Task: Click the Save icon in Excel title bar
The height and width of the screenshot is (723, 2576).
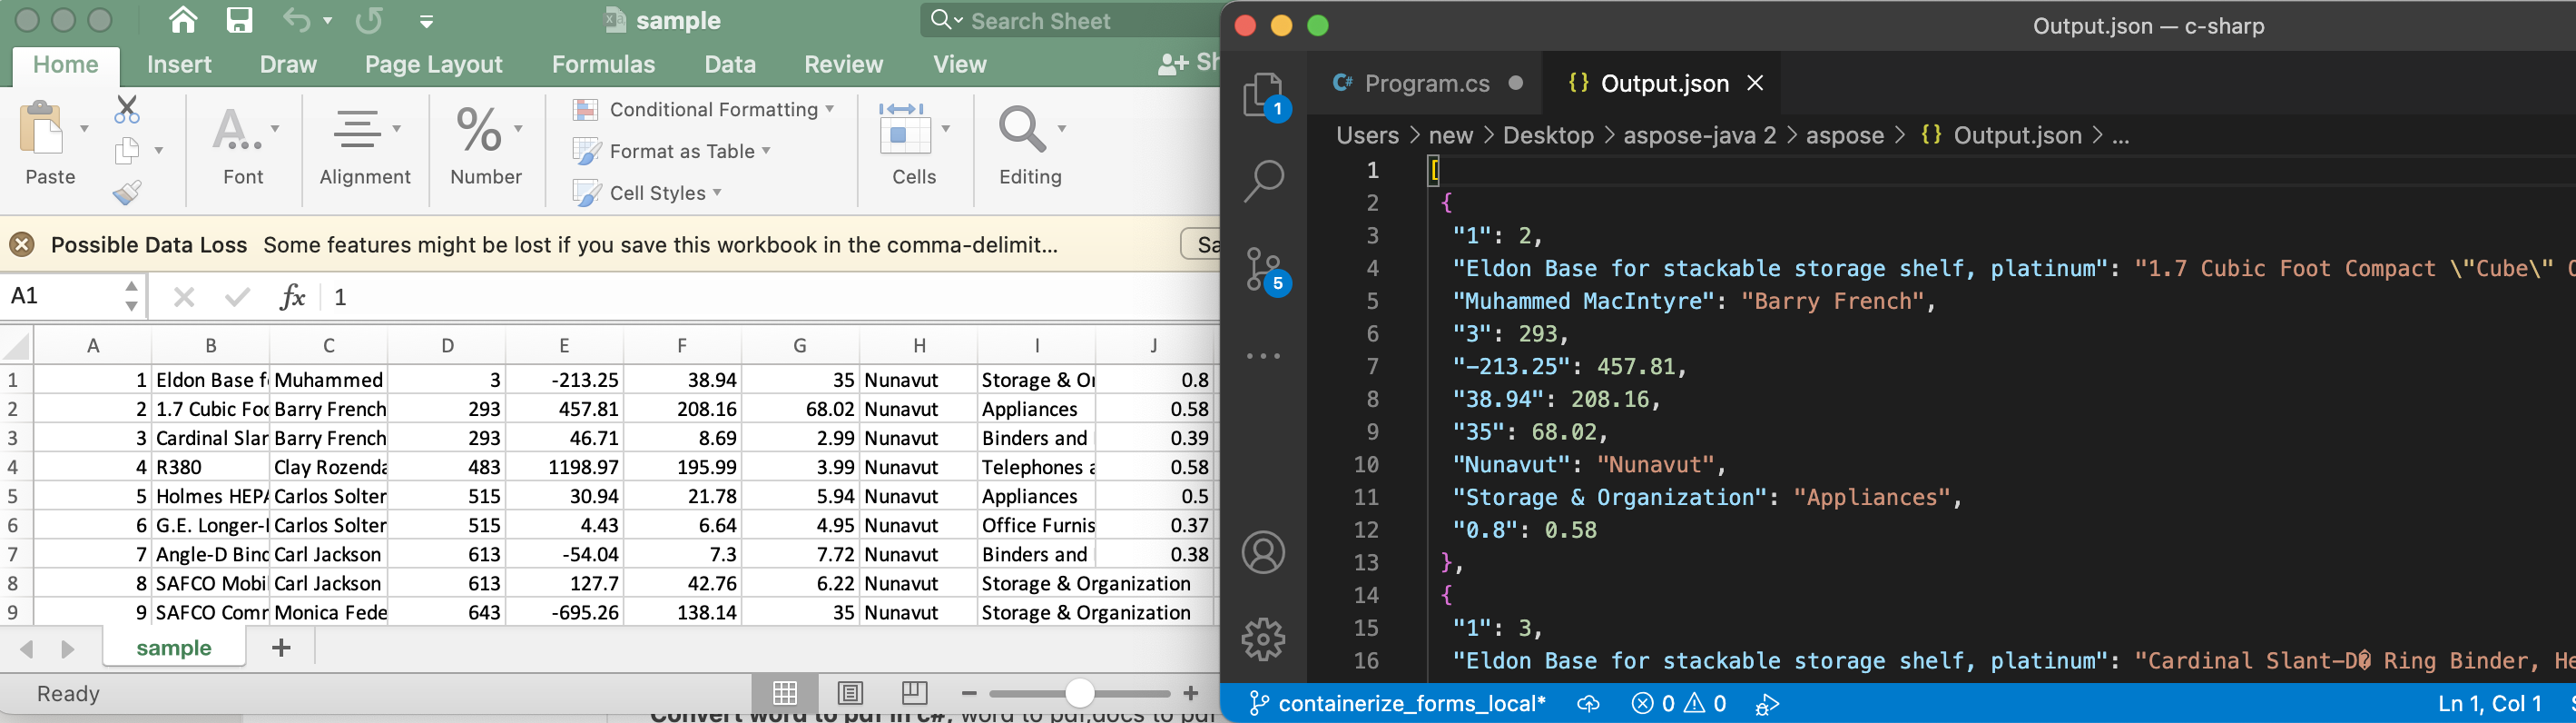Action: pos(239,20)
